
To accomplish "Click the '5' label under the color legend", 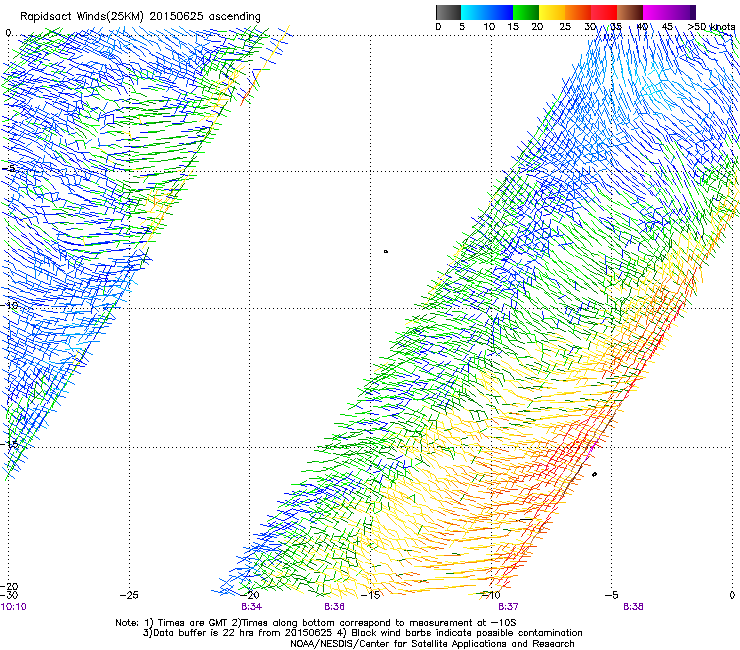I will tap(462, 27).
